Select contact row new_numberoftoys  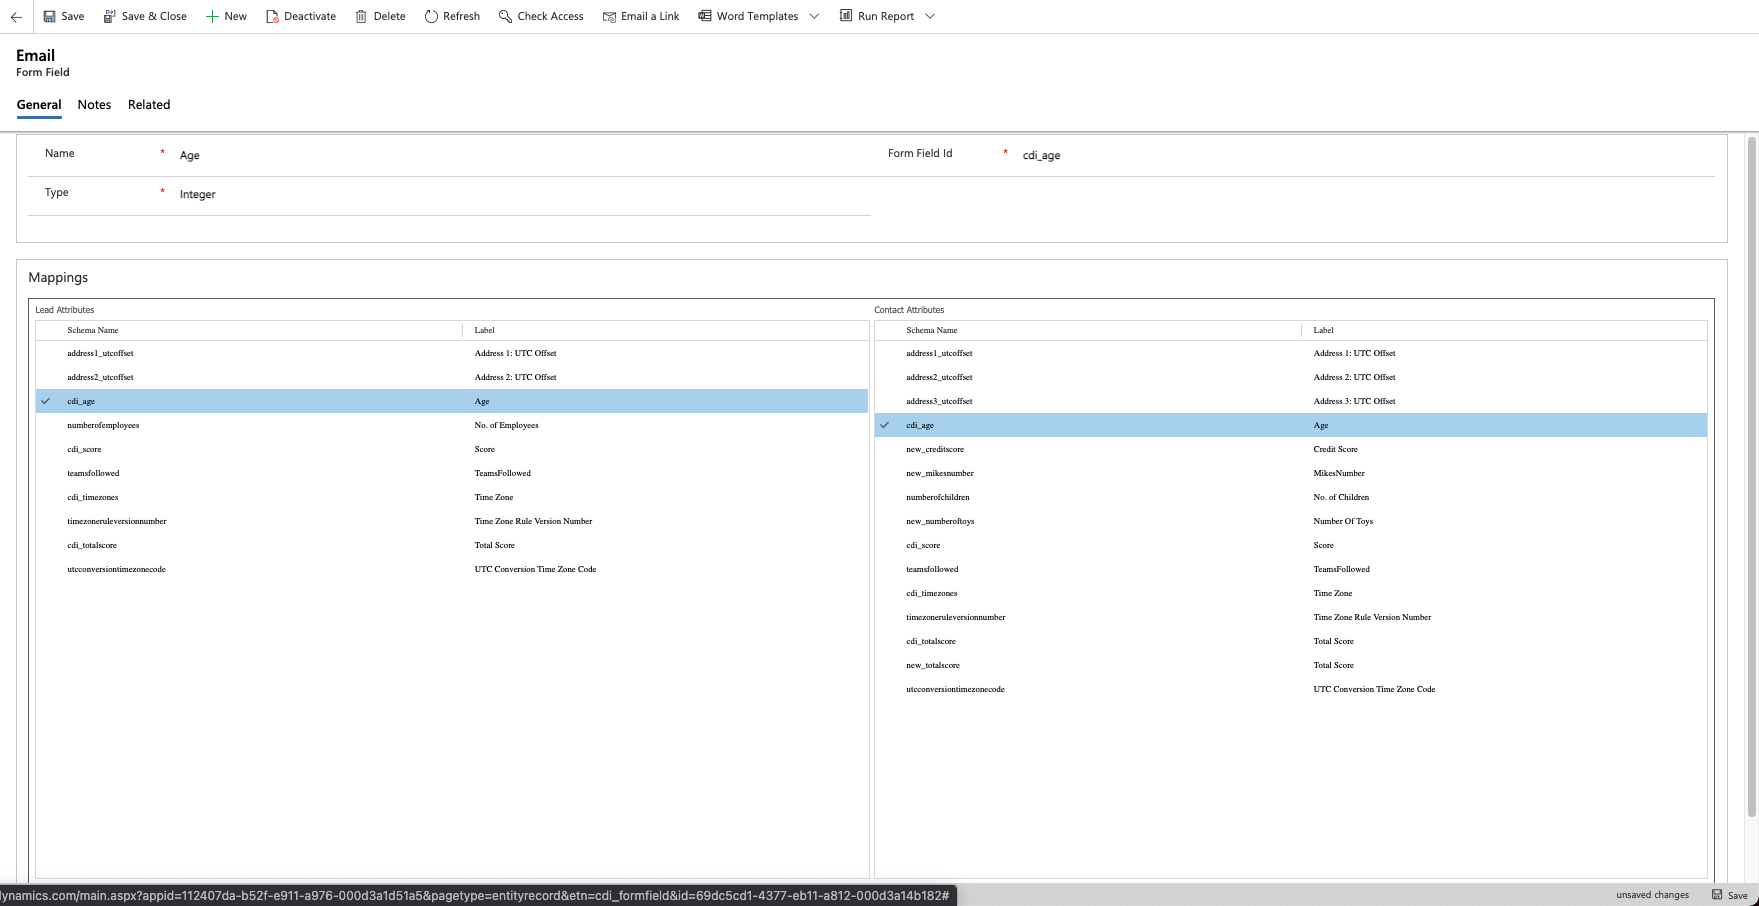pyautogui.click(x=1291, y=521)
